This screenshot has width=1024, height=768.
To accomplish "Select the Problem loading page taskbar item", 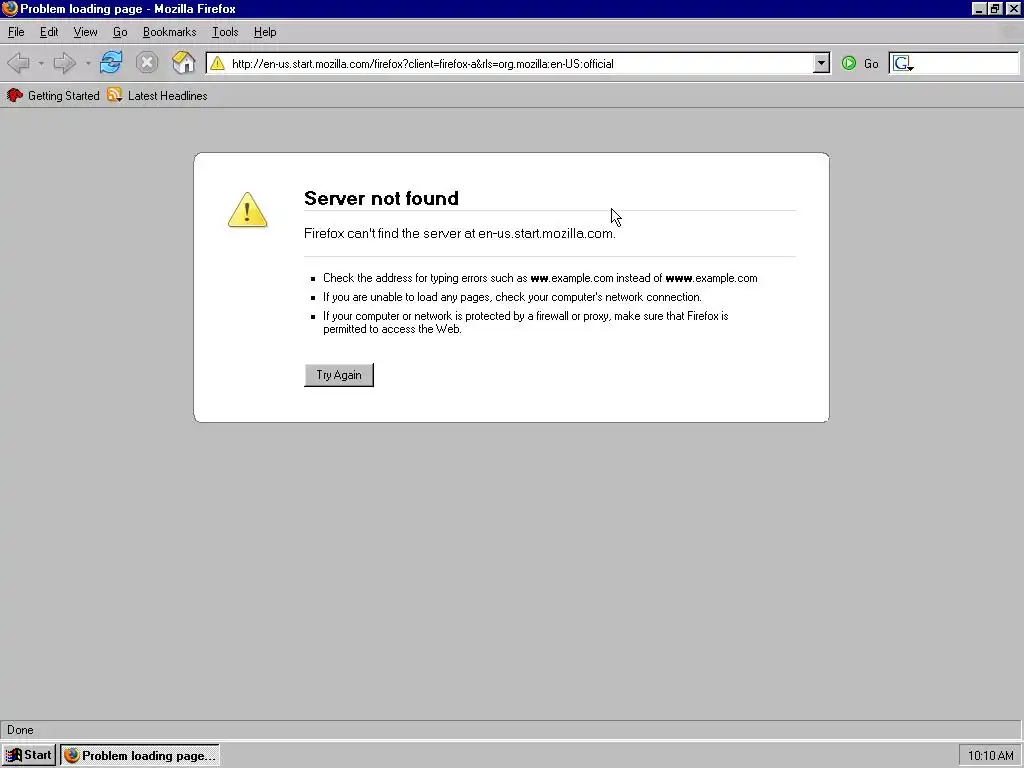I will [x=140, y=756].
